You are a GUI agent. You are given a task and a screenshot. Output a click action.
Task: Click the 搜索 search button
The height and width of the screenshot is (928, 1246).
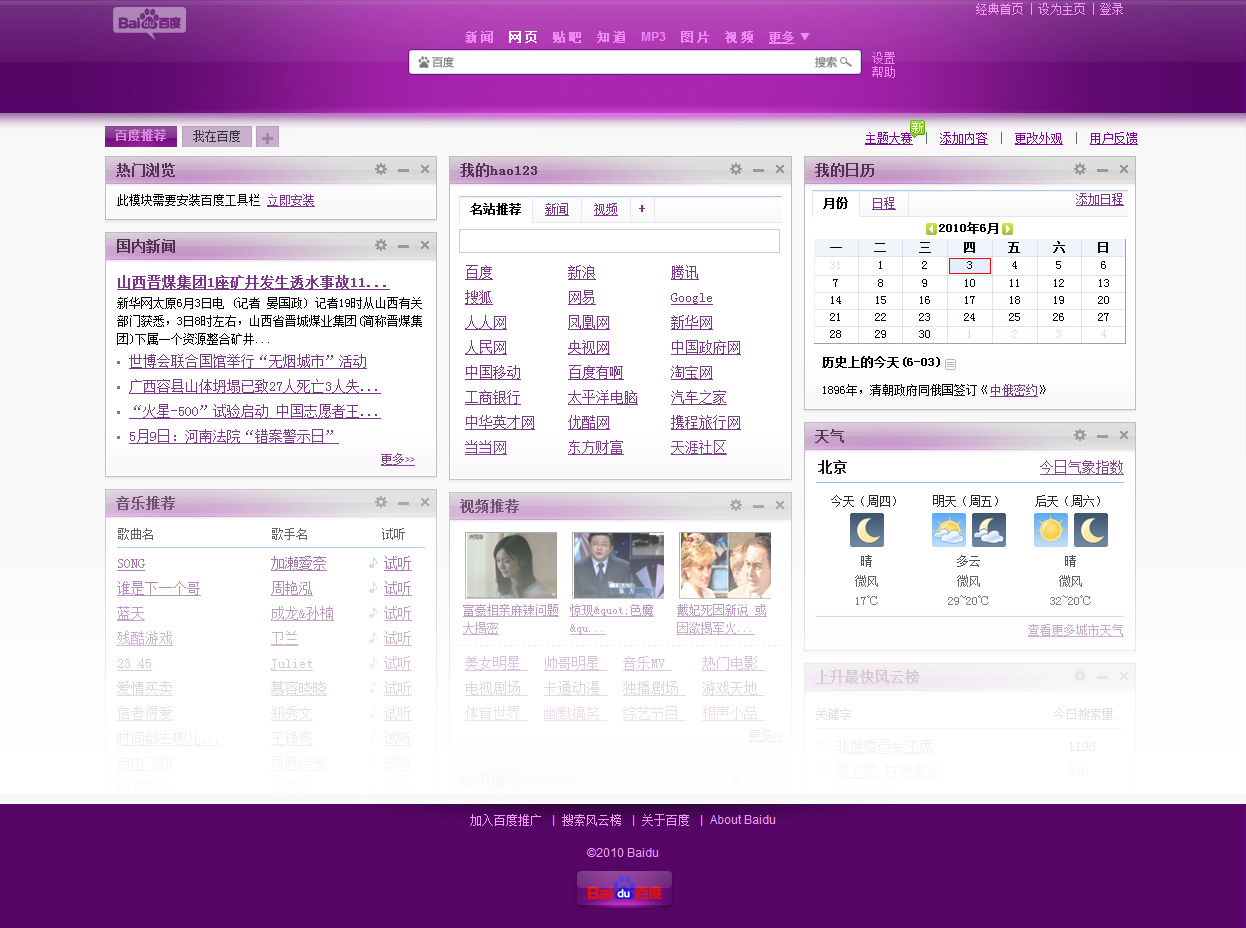[833, 62]
